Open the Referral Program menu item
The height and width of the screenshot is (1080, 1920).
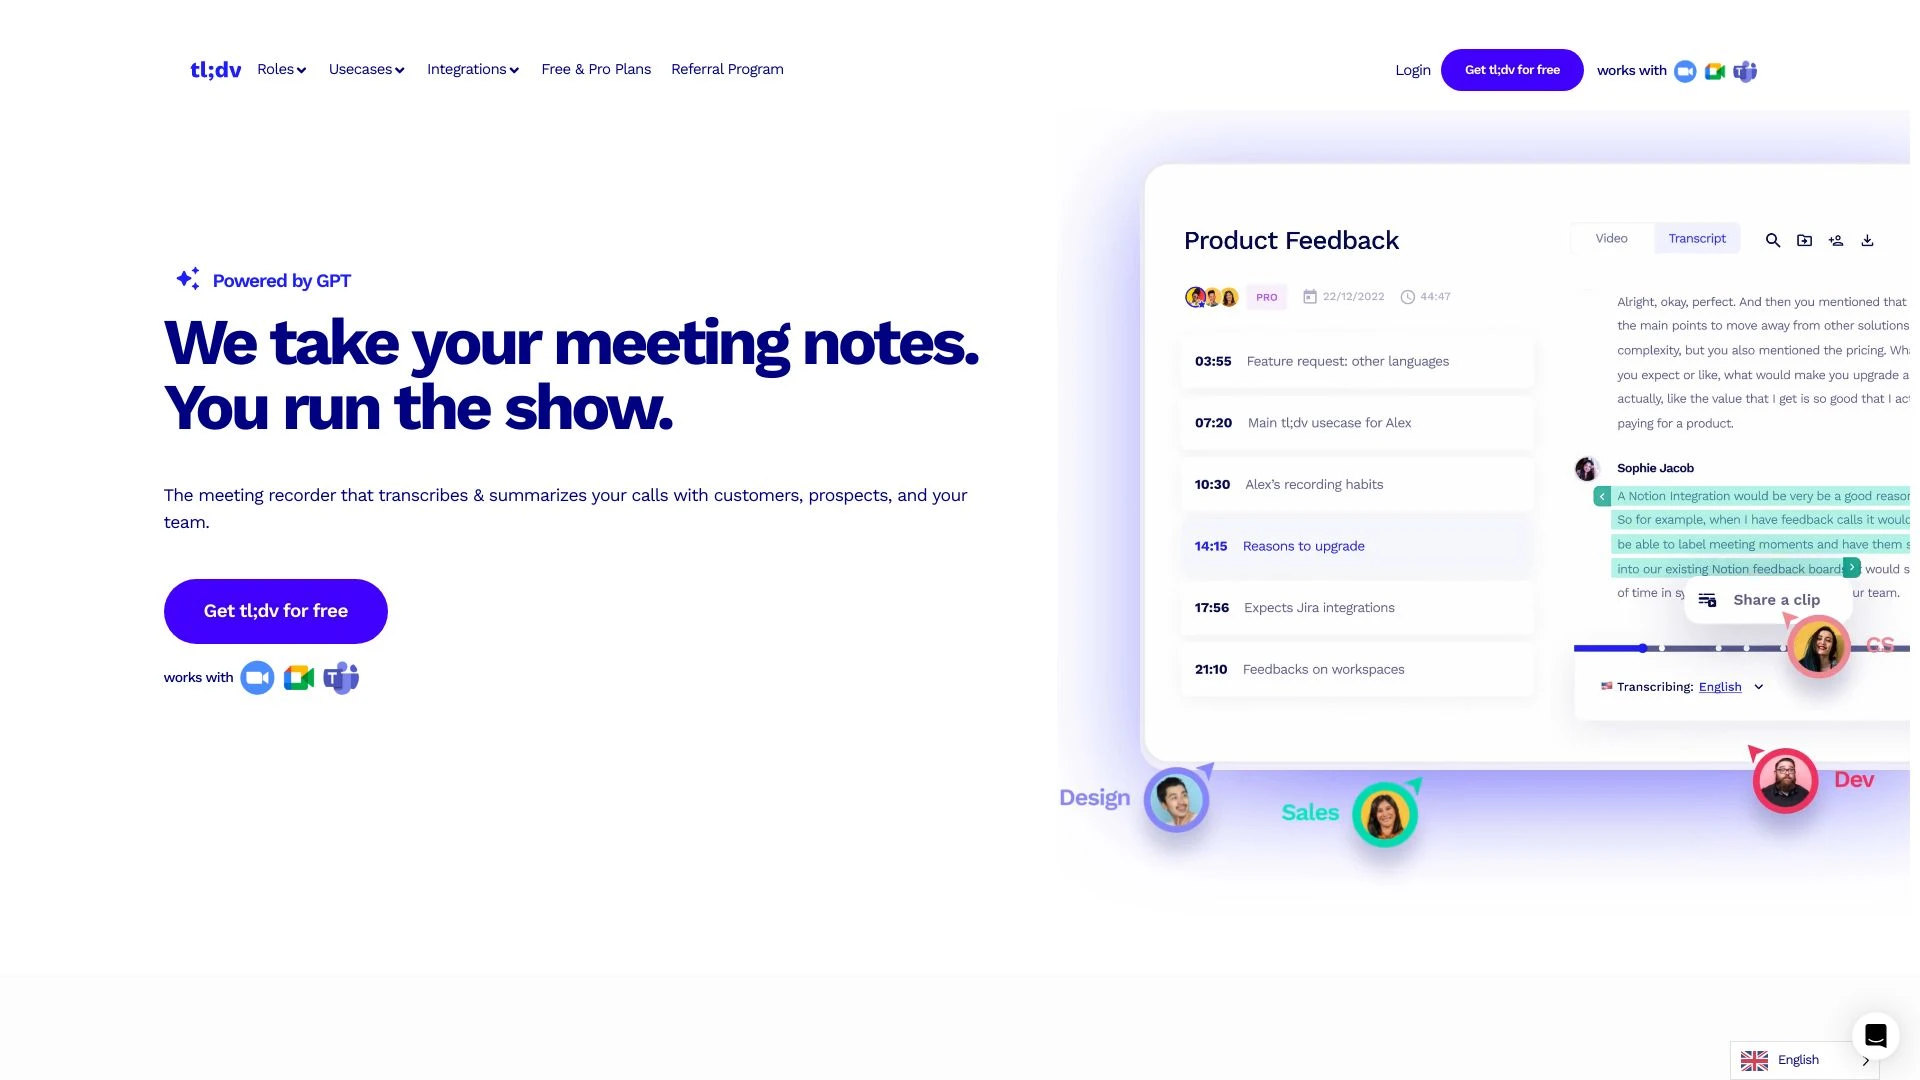point(727,69)
